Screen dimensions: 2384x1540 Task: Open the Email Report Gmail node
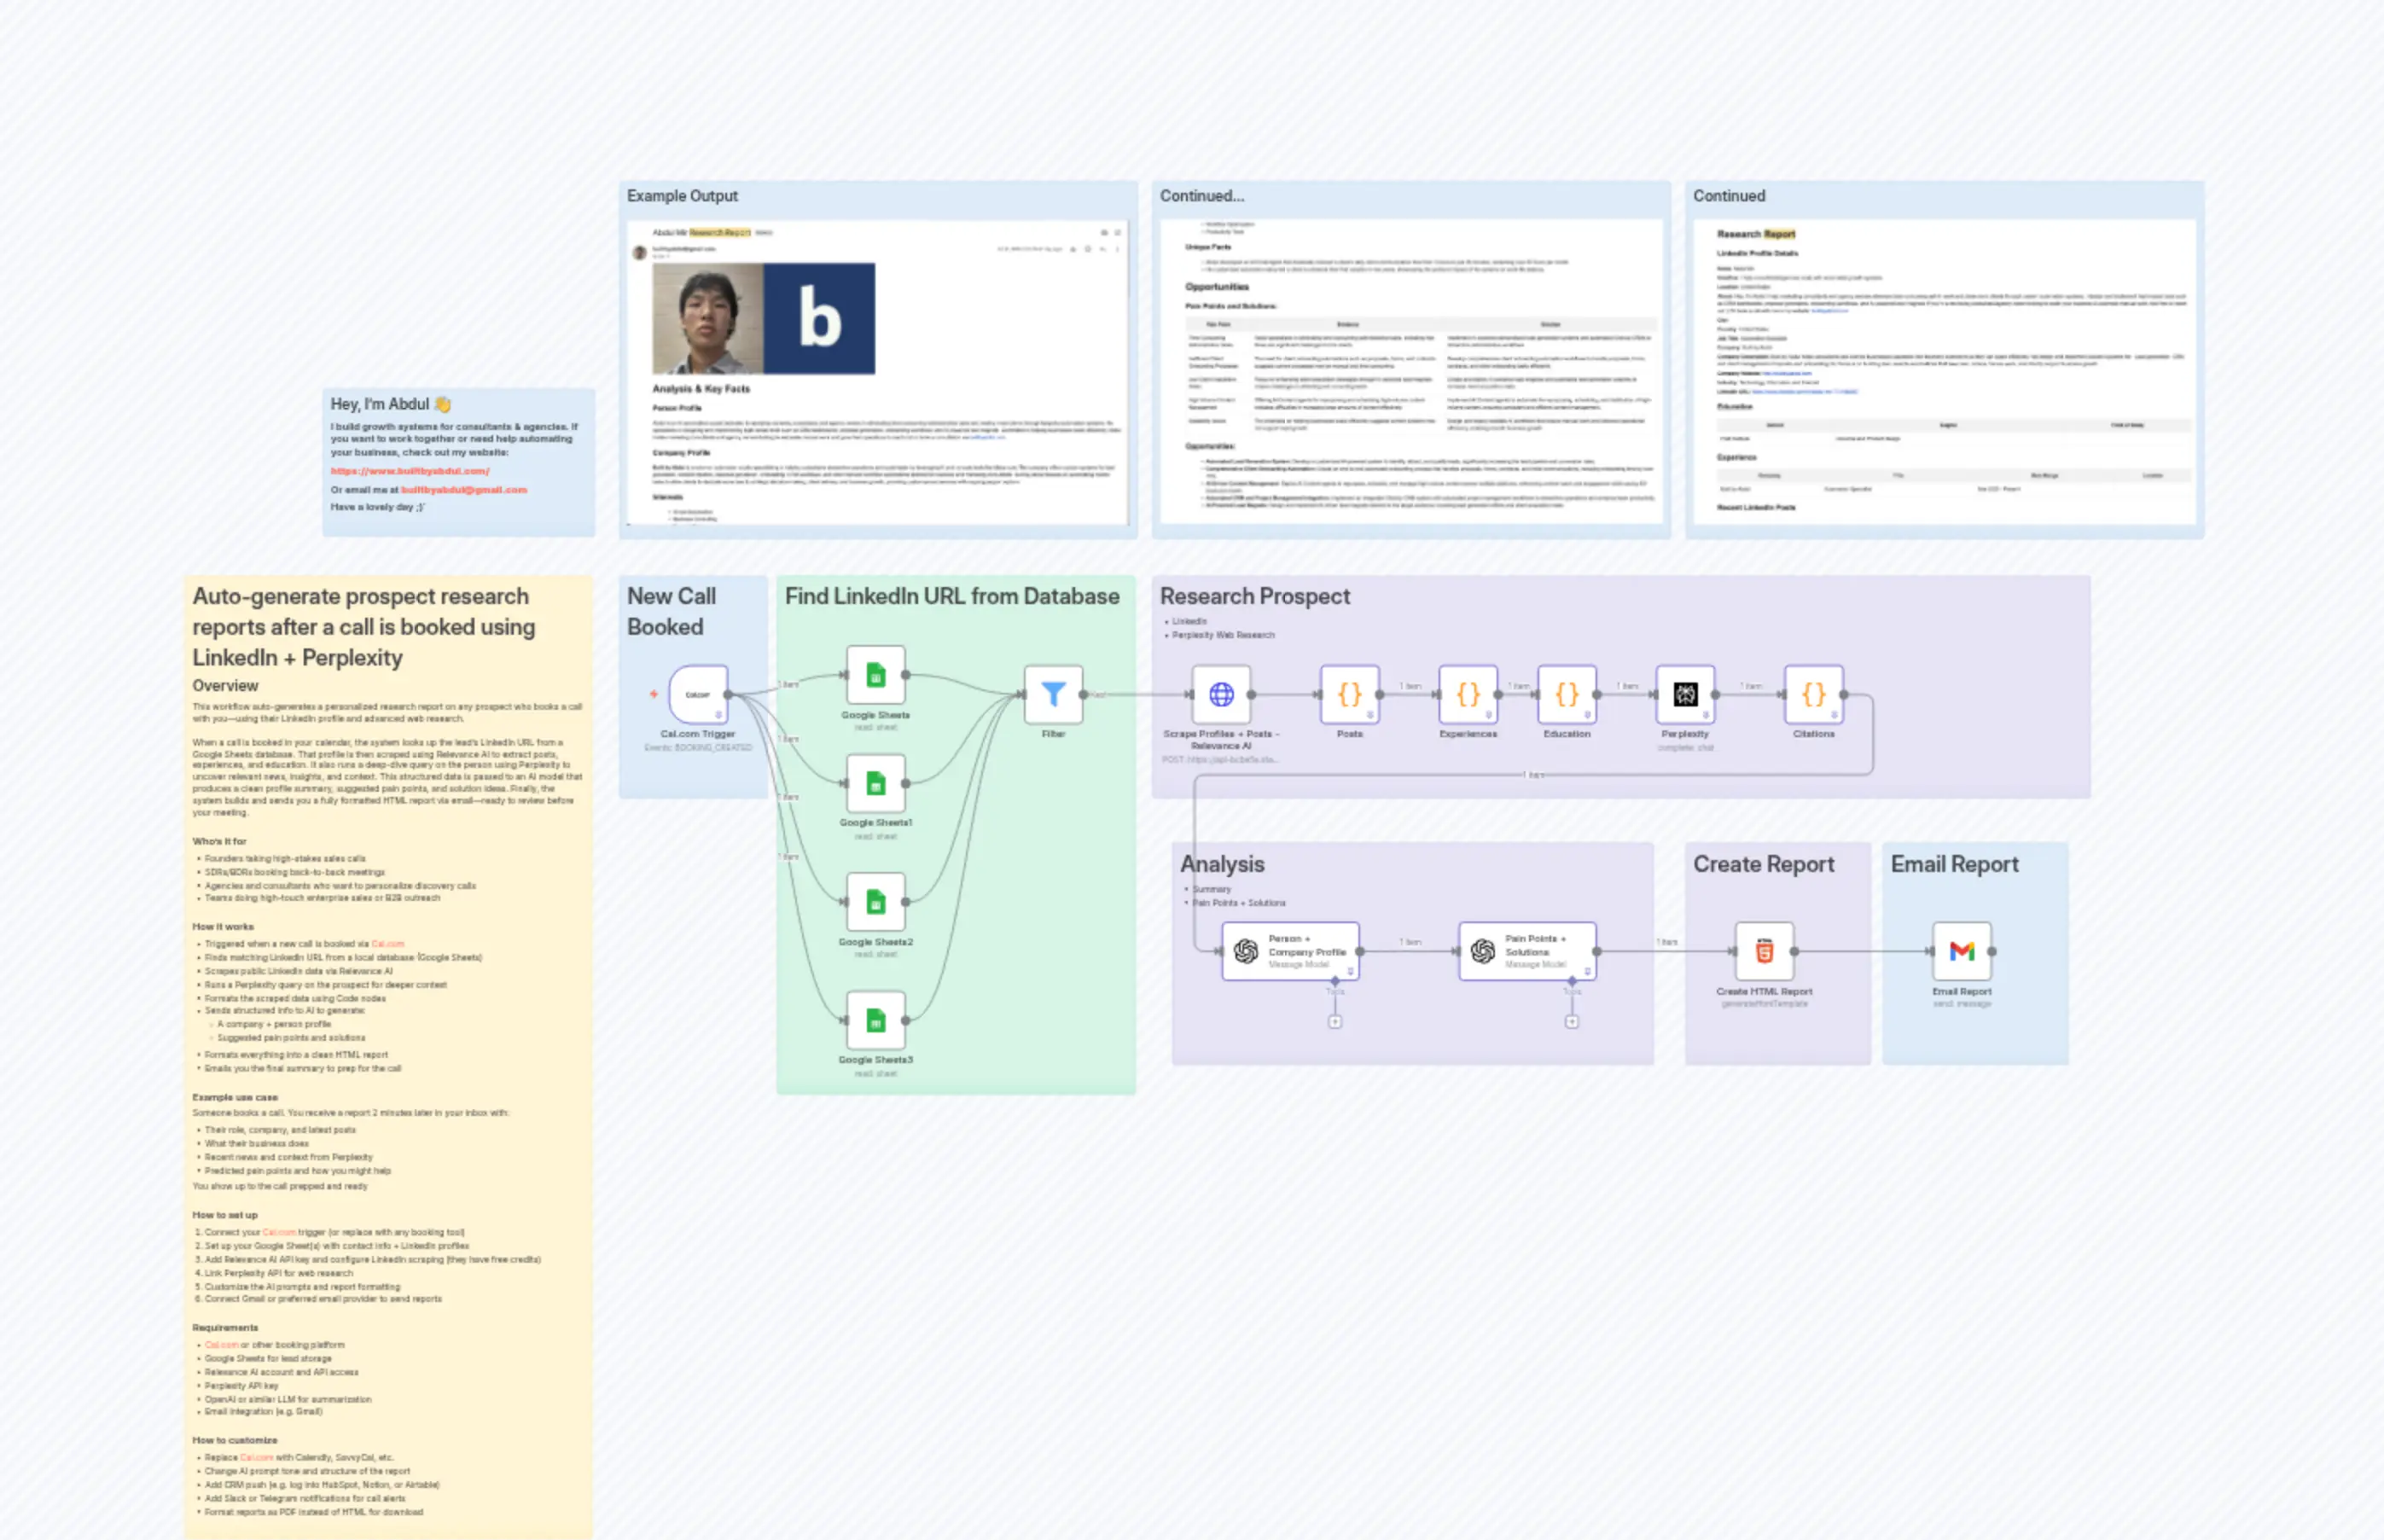(x=1962, y=951)
